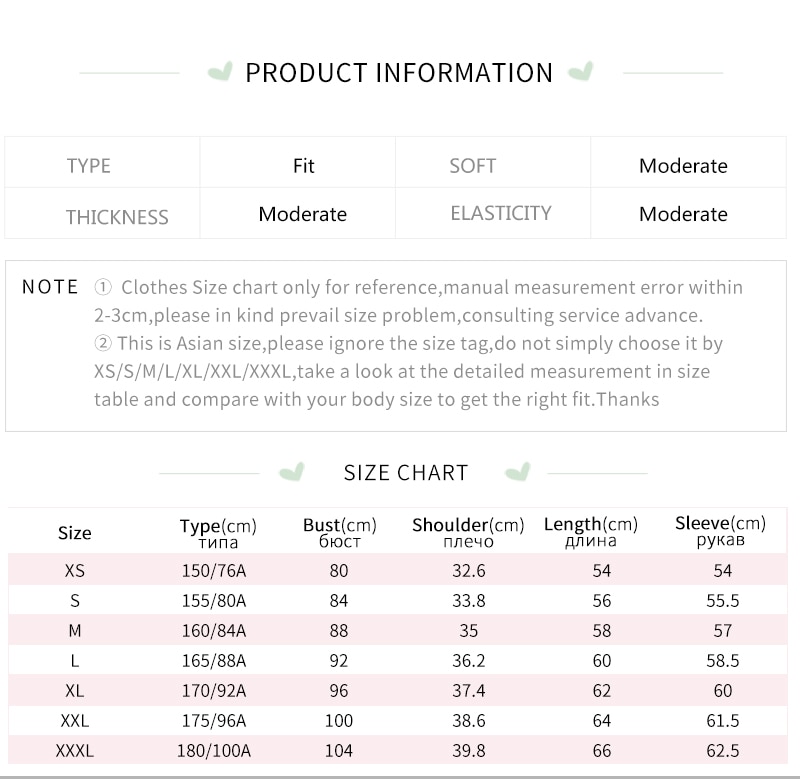
Task: Click the THICKNESS label cell
Action: coord(102,213)
